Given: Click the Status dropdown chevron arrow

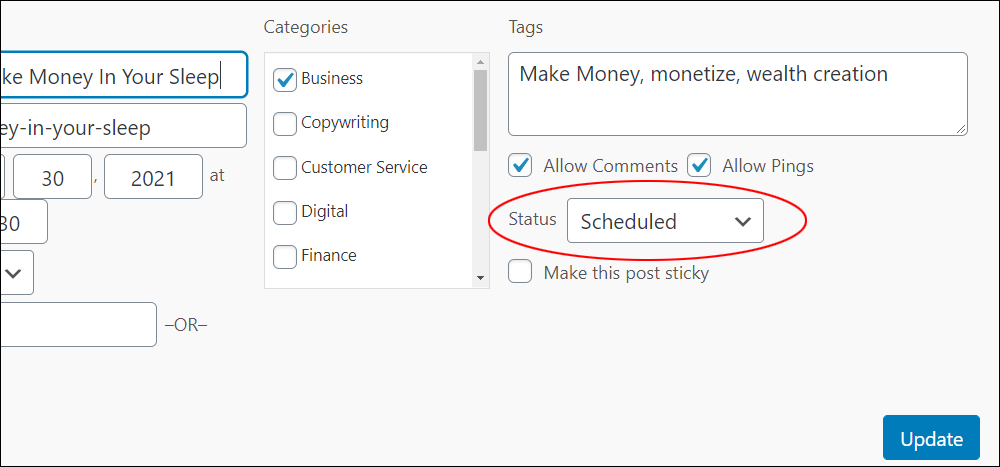Looking at the screenshot, I should point(742,221).
